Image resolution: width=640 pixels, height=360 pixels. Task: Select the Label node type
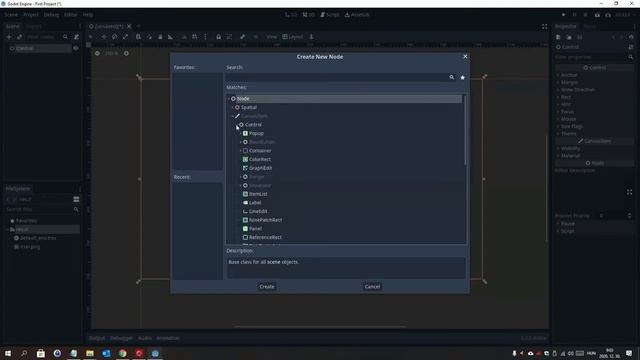(255, 202)
